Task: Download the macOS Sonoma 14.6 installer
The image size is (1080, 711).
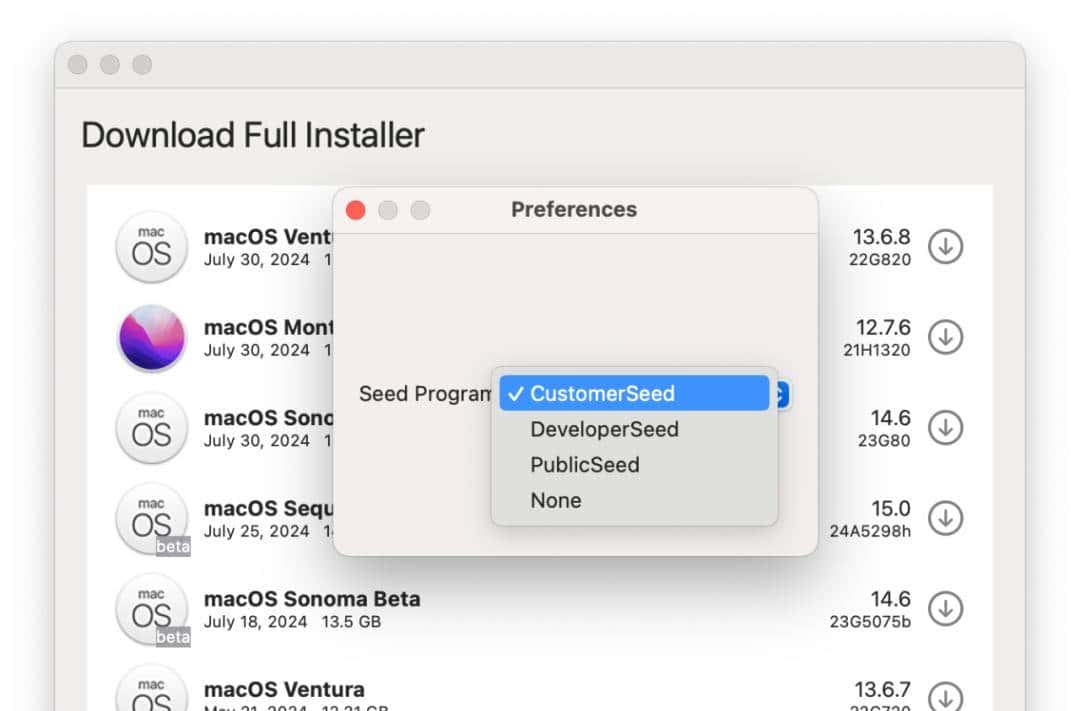Action: pos(946,428)
